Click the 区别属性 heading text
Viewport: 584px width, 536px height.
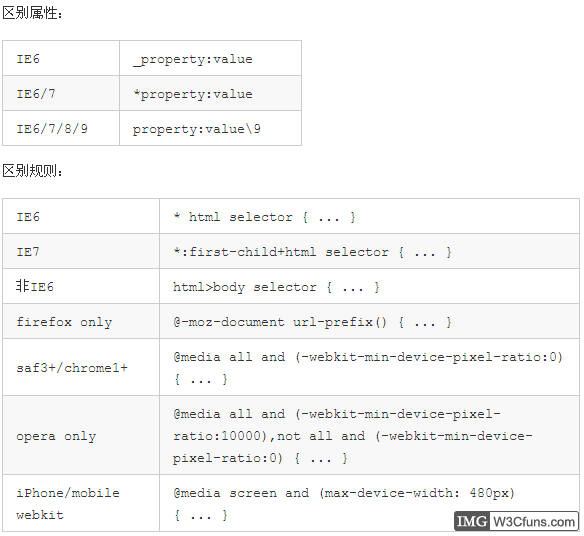32,13
